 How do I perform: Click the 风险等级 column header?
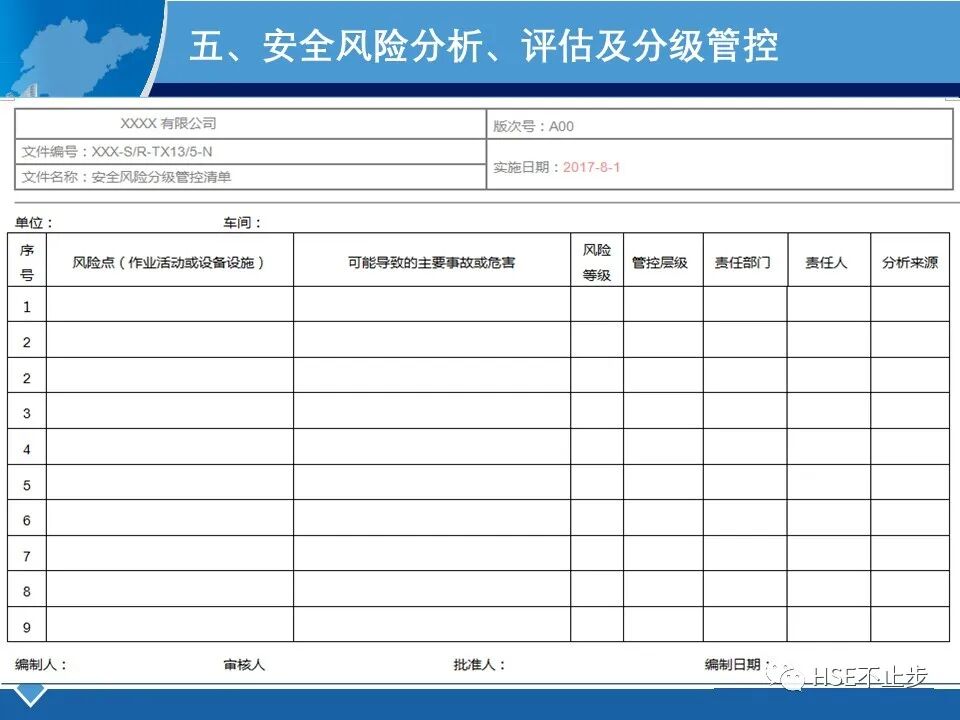597,260
